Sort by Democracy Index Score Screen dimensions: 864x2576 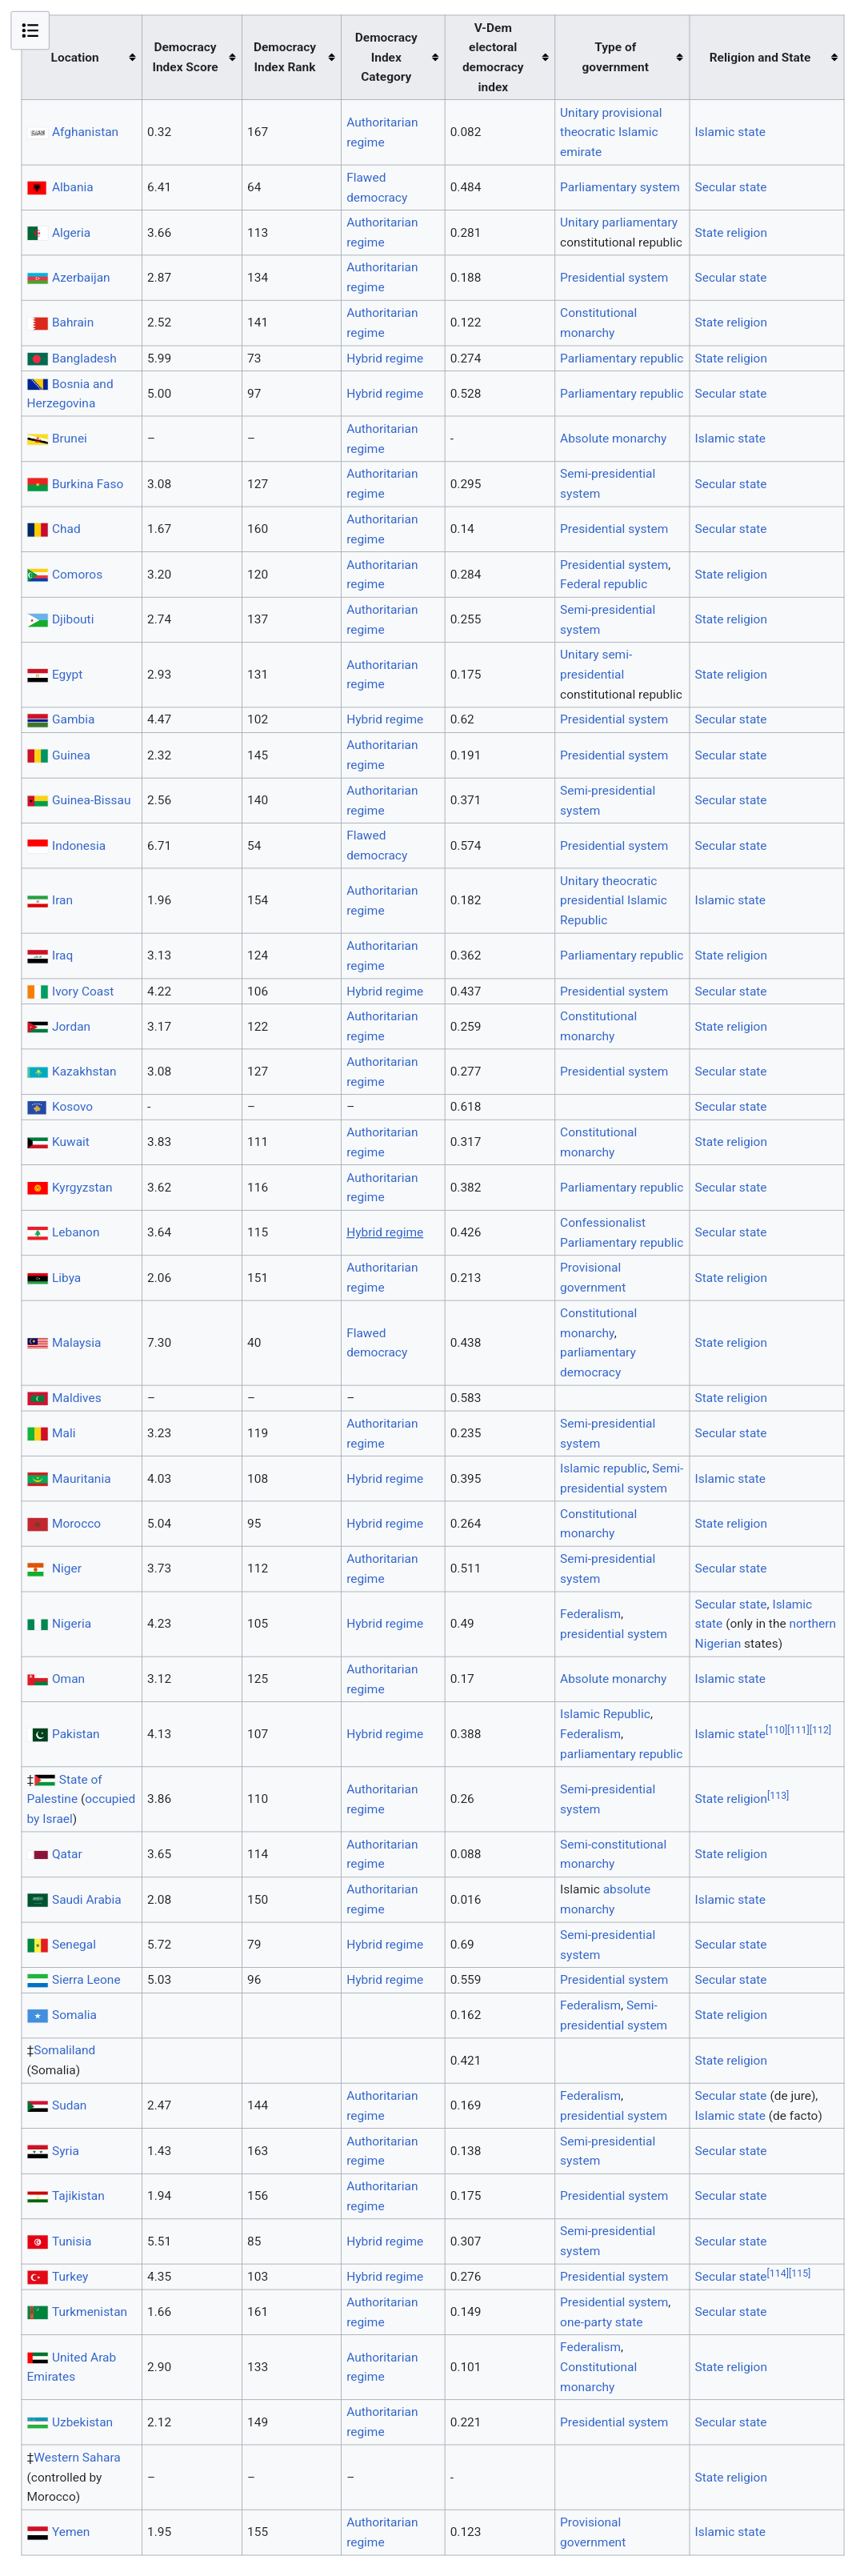click(232, 58)
